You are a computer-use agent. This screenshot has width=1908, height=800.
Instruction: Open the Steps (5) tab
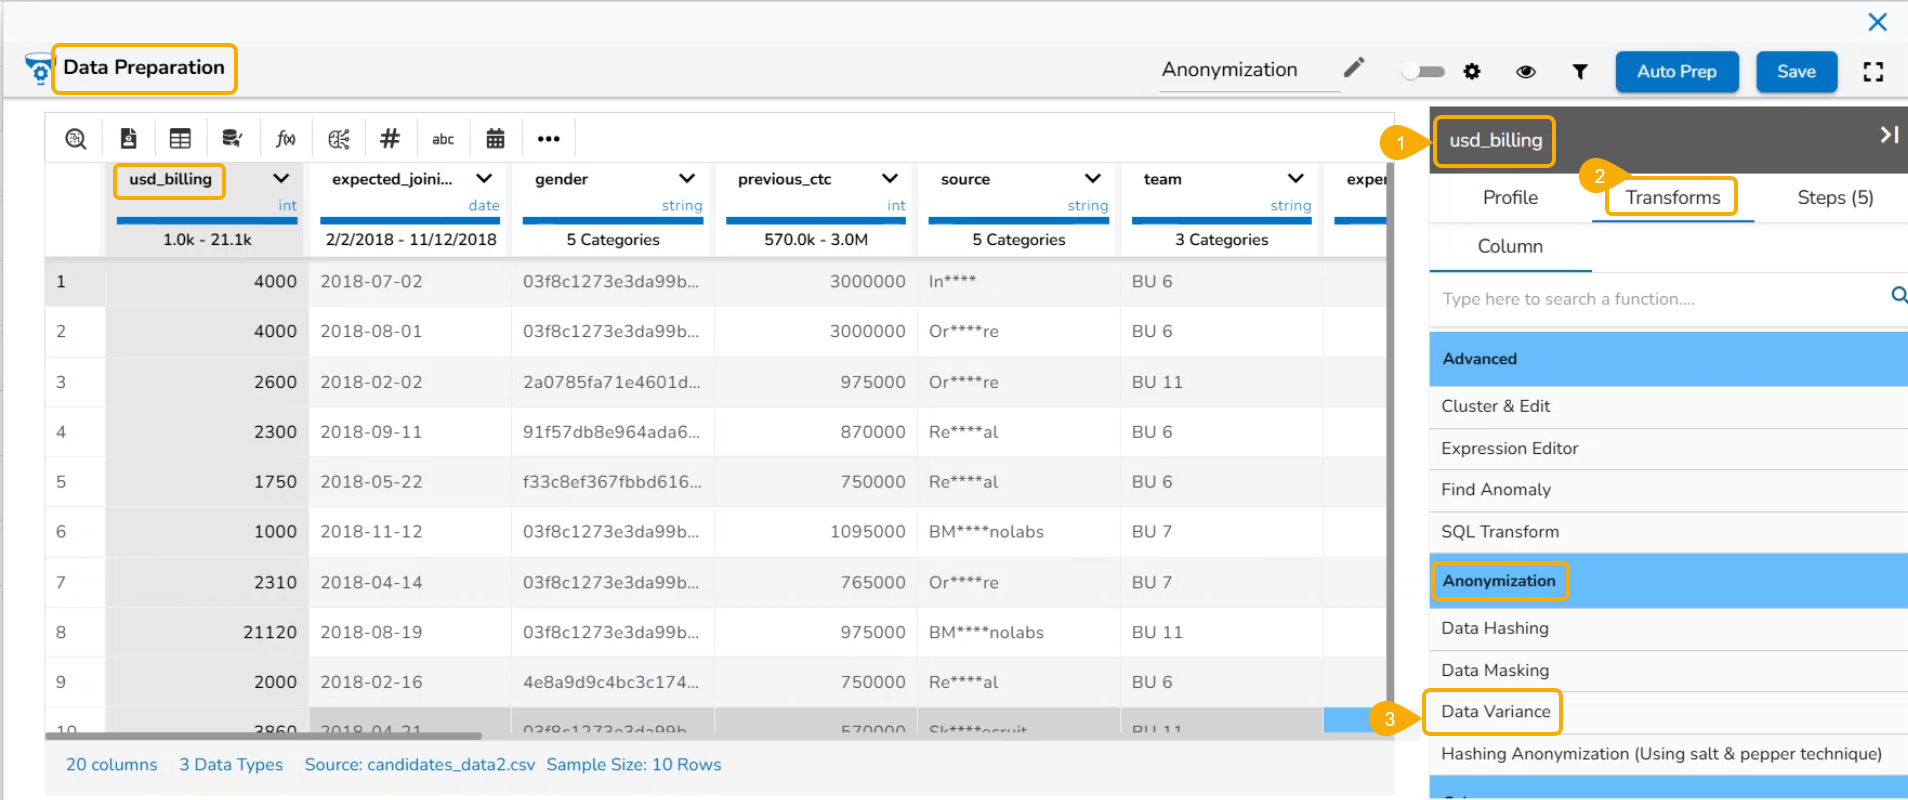[x=1835, y=198]
